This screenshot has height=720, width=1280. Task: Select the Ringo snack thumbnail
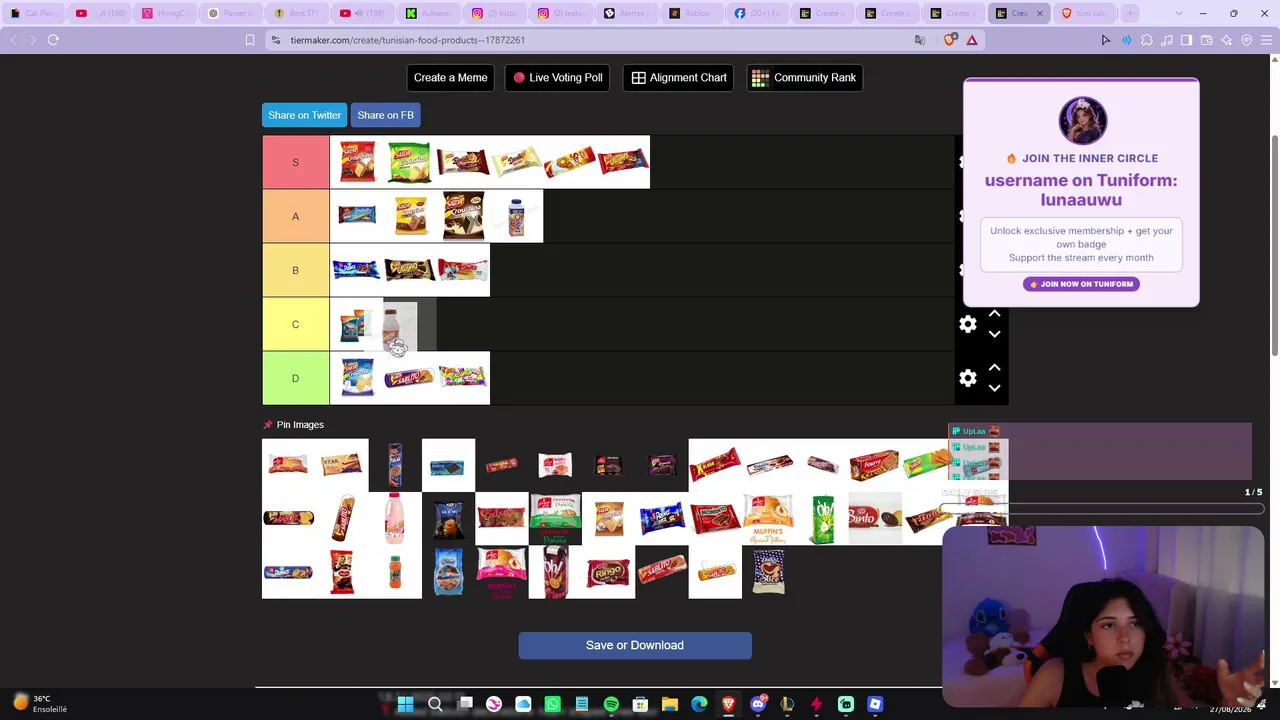[608, 572]
